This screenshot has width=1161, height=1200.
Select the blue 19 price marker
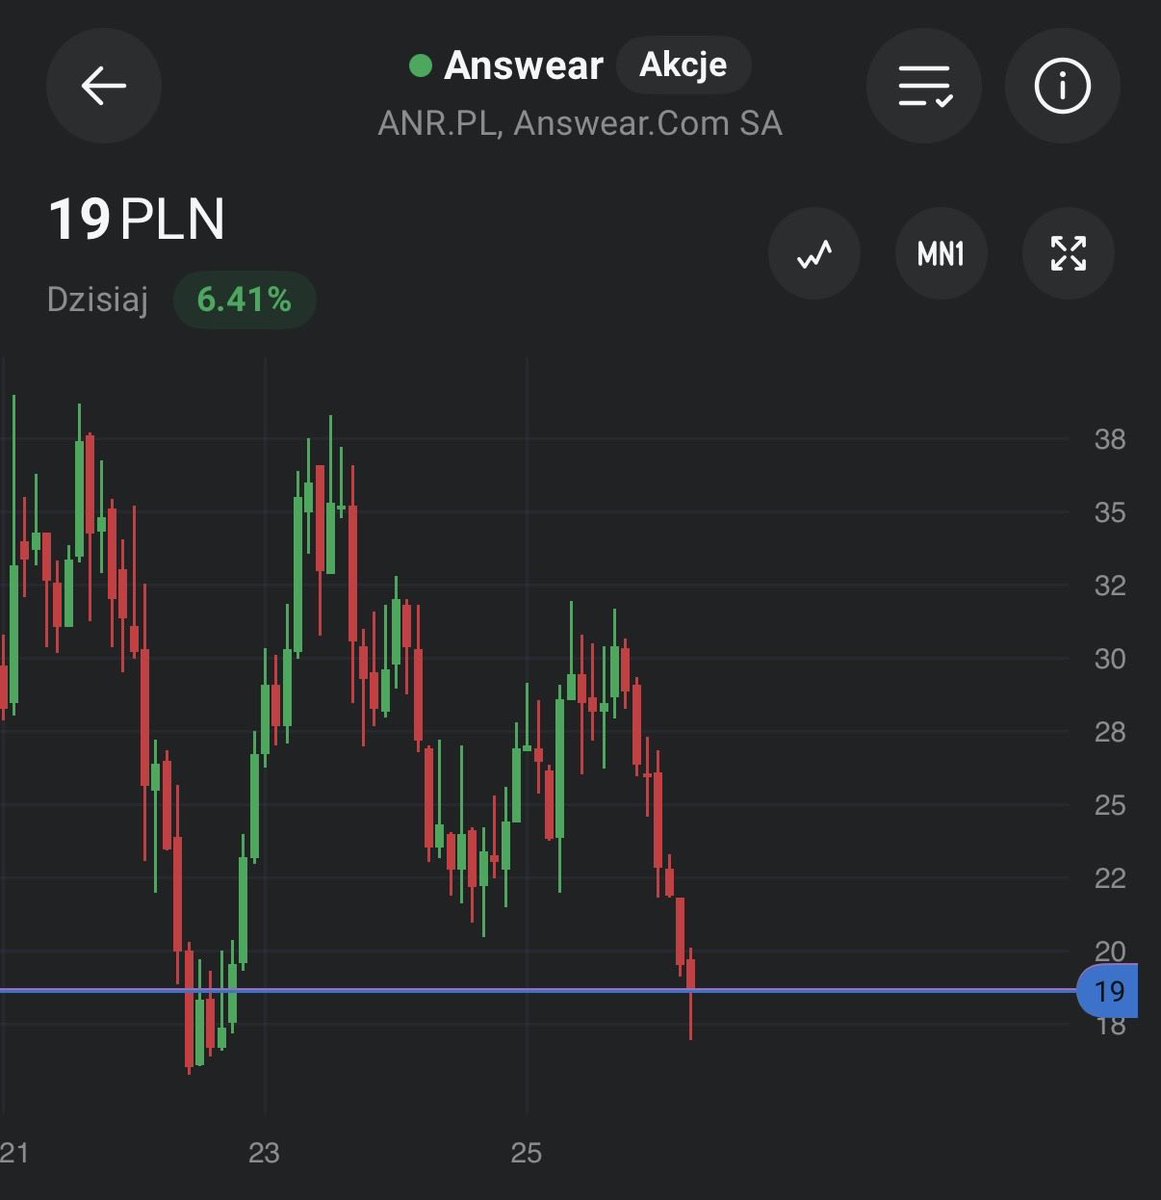click(x=1108, y=991)
